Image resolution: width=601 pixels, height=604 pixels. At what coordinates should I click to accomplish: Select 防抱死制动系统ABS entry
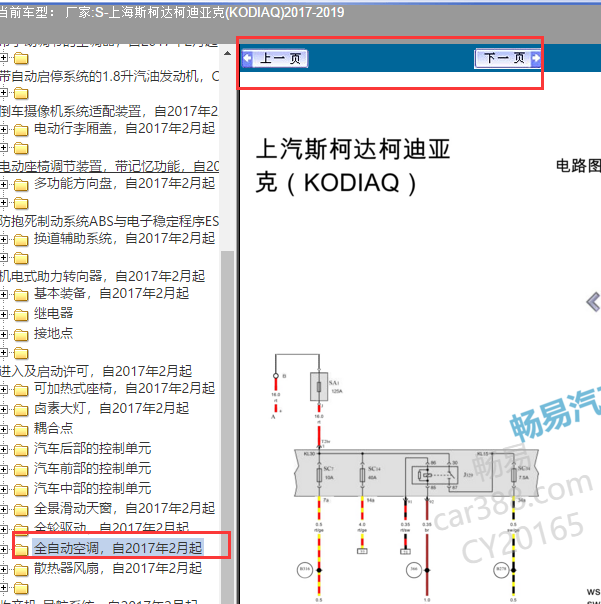(x=109, y=221)
